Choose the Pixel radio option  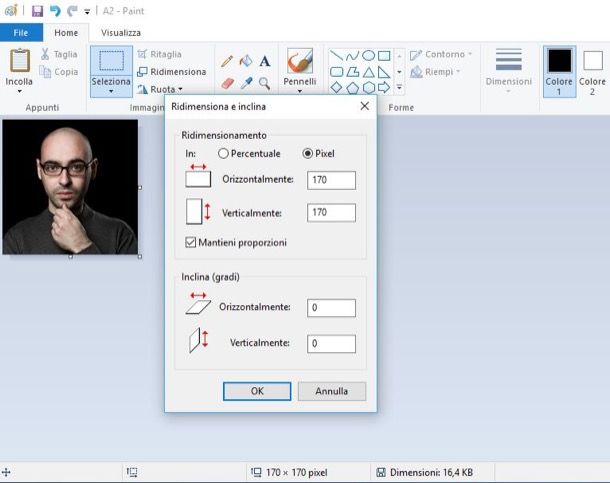click(319, 154)
